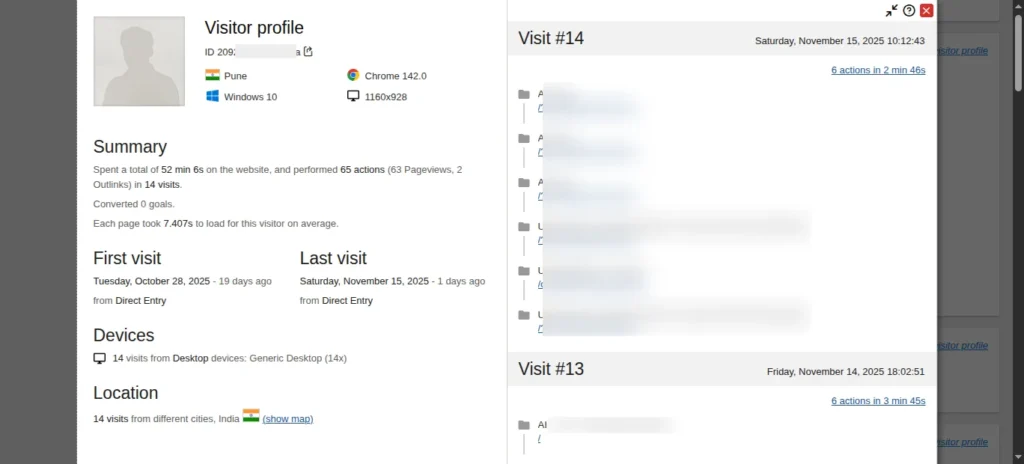Click the topmost background "visitor profile" link
The width and height of the screenshot is (1024, 464).
tap(962, 50)
